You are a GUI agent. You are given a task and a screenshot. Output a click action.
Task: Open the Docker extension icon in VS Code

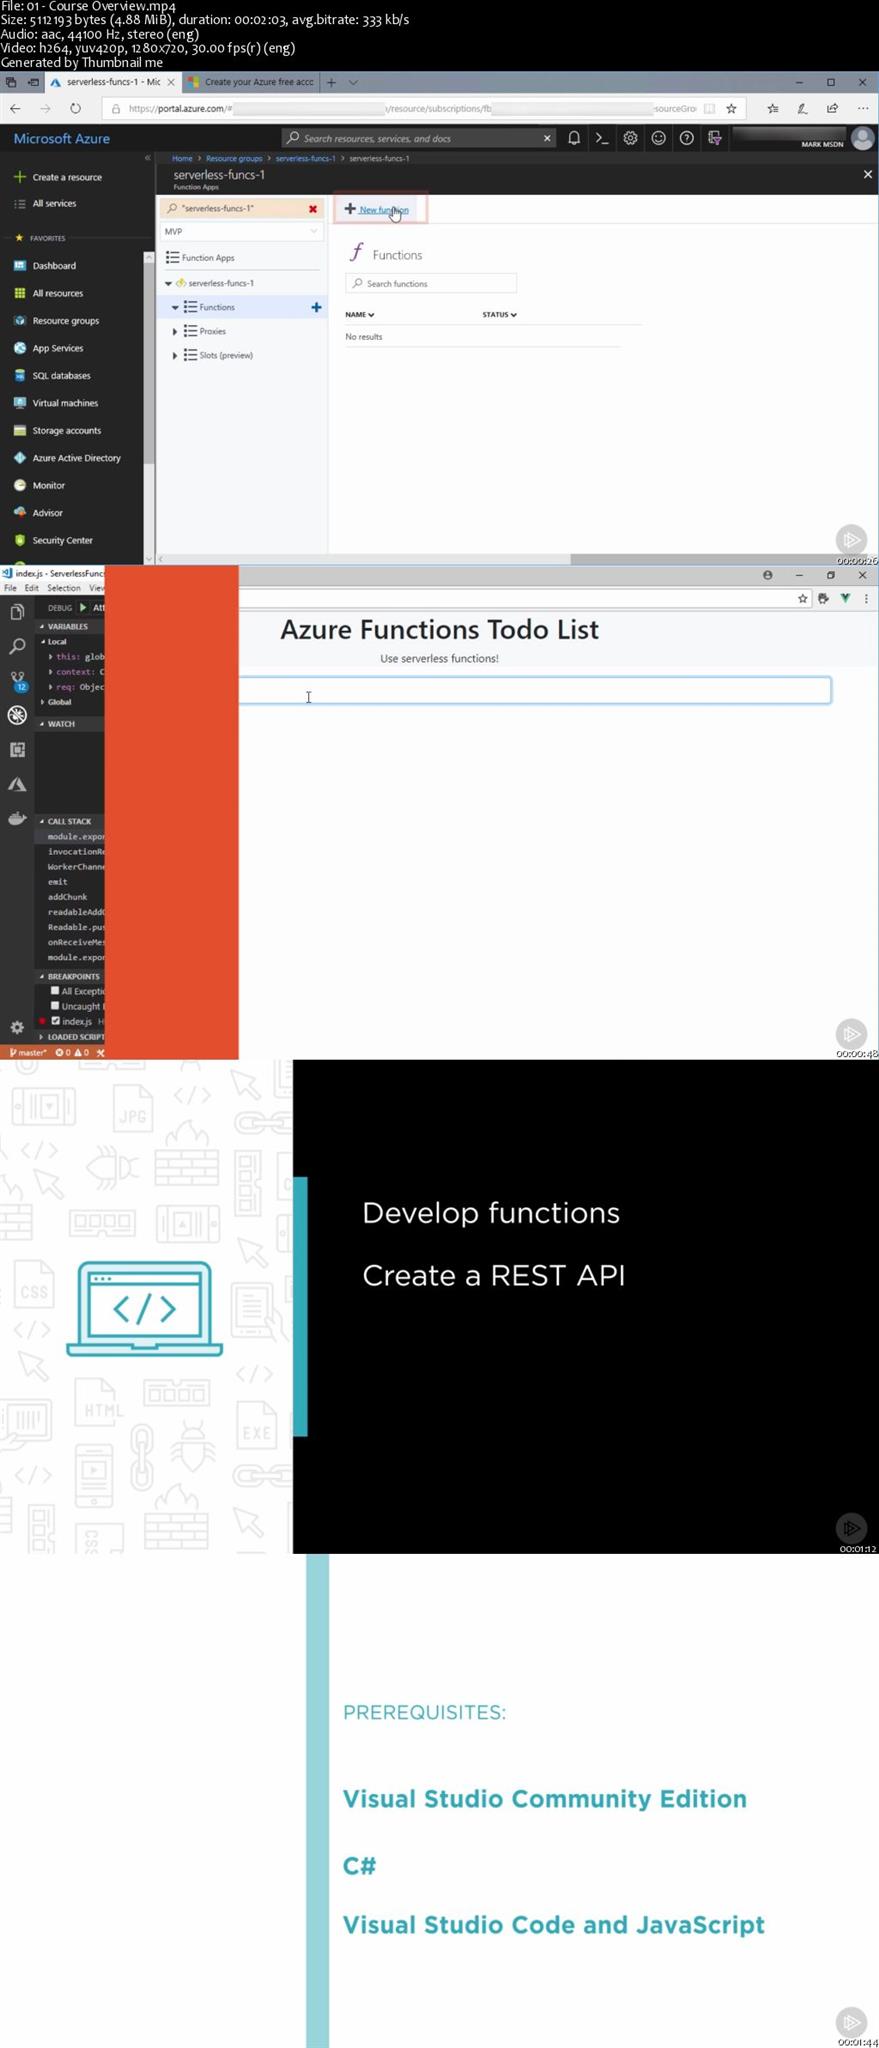(x=17, y=819)
